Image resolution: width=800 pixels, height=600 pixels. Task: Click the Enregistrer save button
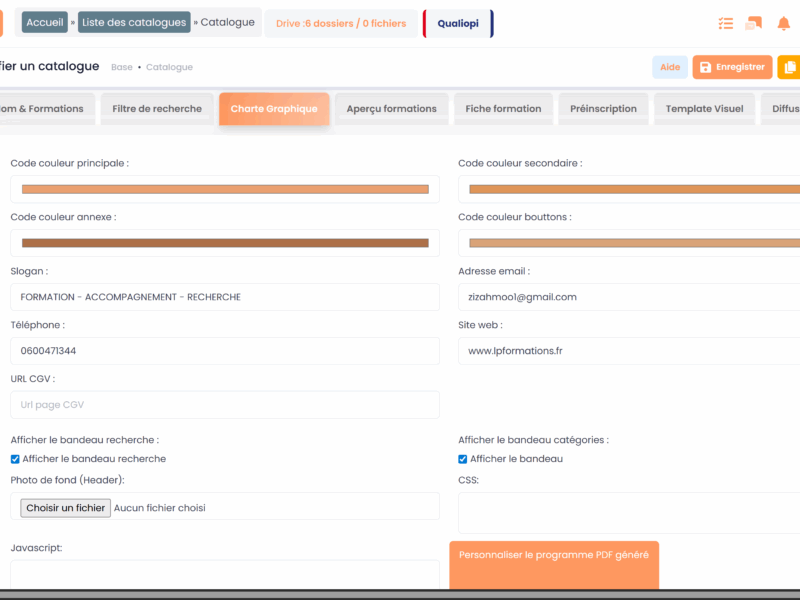pos(732,67)
